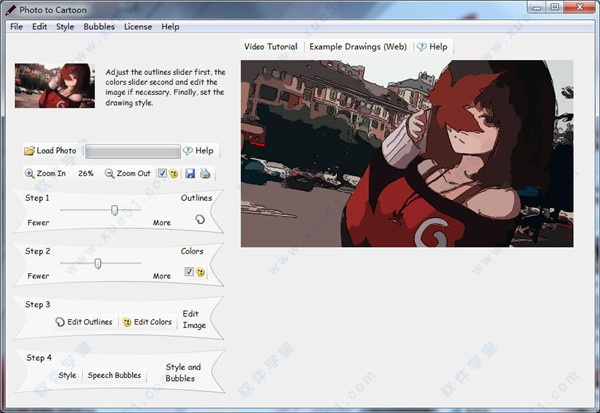Click the Style and Bubbles label
Viewport: 600px width, 413px height.
[x=183, y=372]
